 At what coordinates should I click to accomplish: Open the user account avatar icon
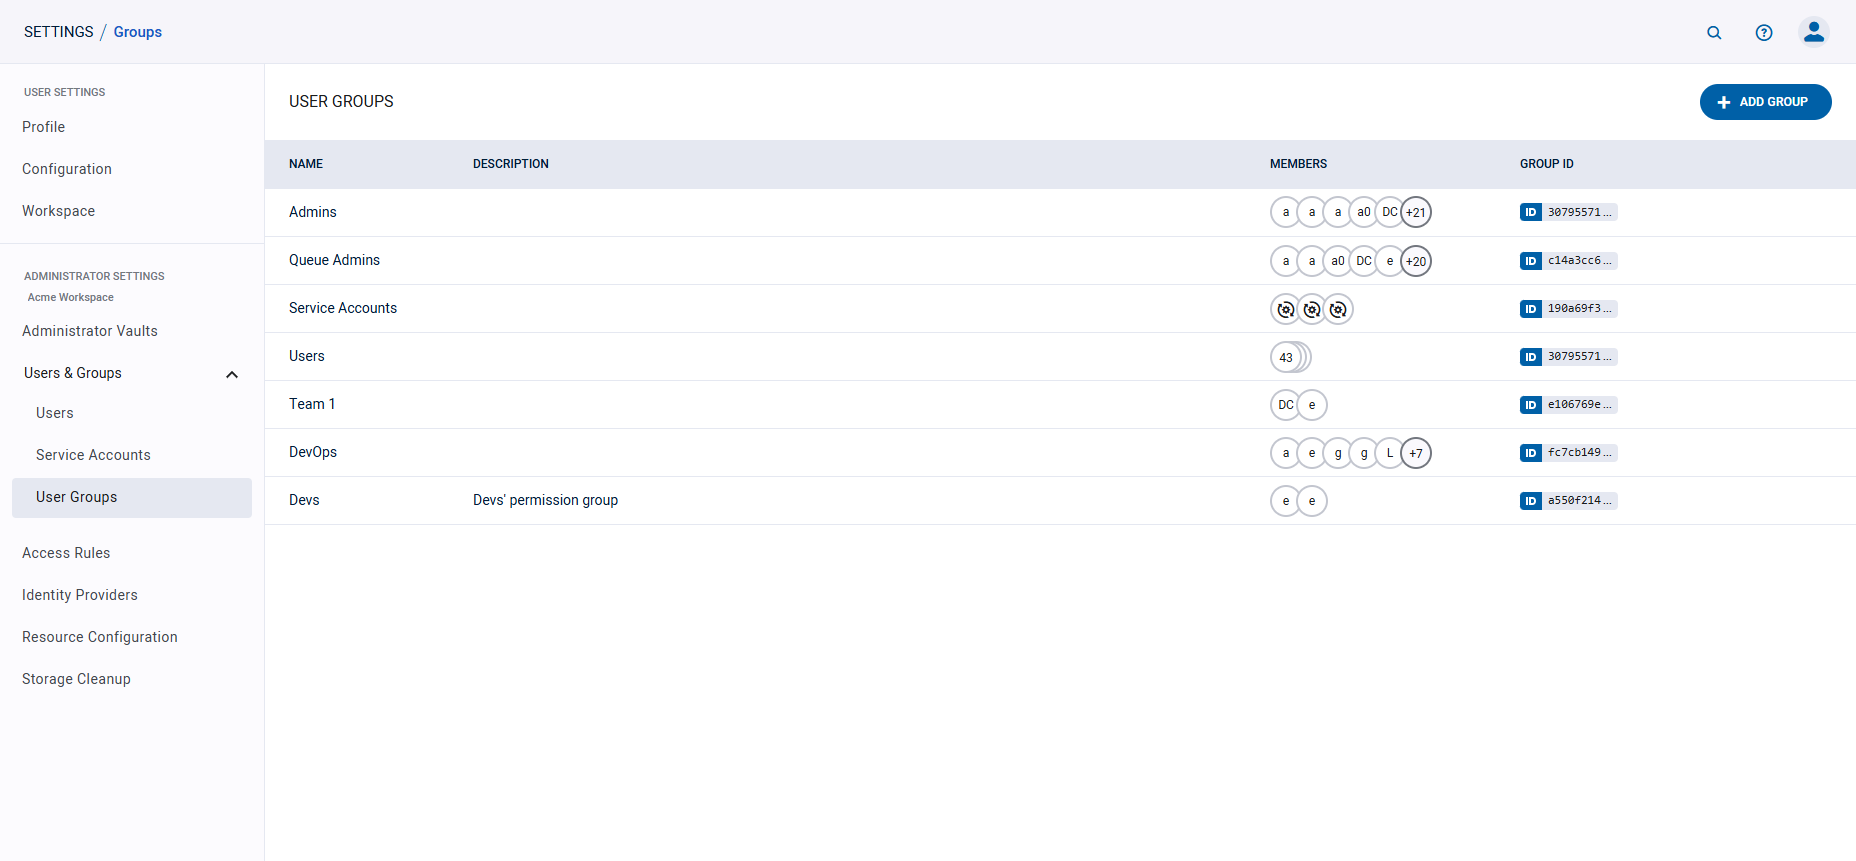1813,32
